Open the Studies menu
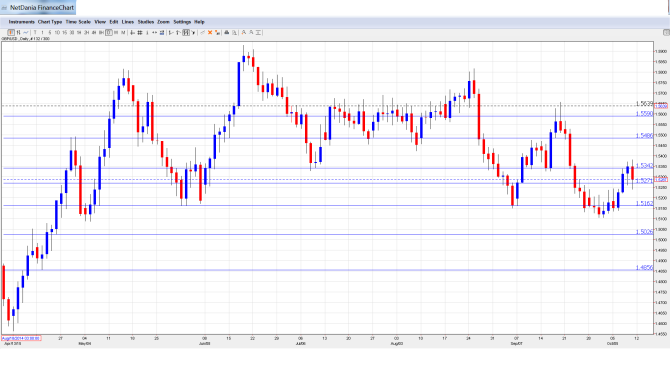Screen dimensions: 670x377 tap(146, 22)
